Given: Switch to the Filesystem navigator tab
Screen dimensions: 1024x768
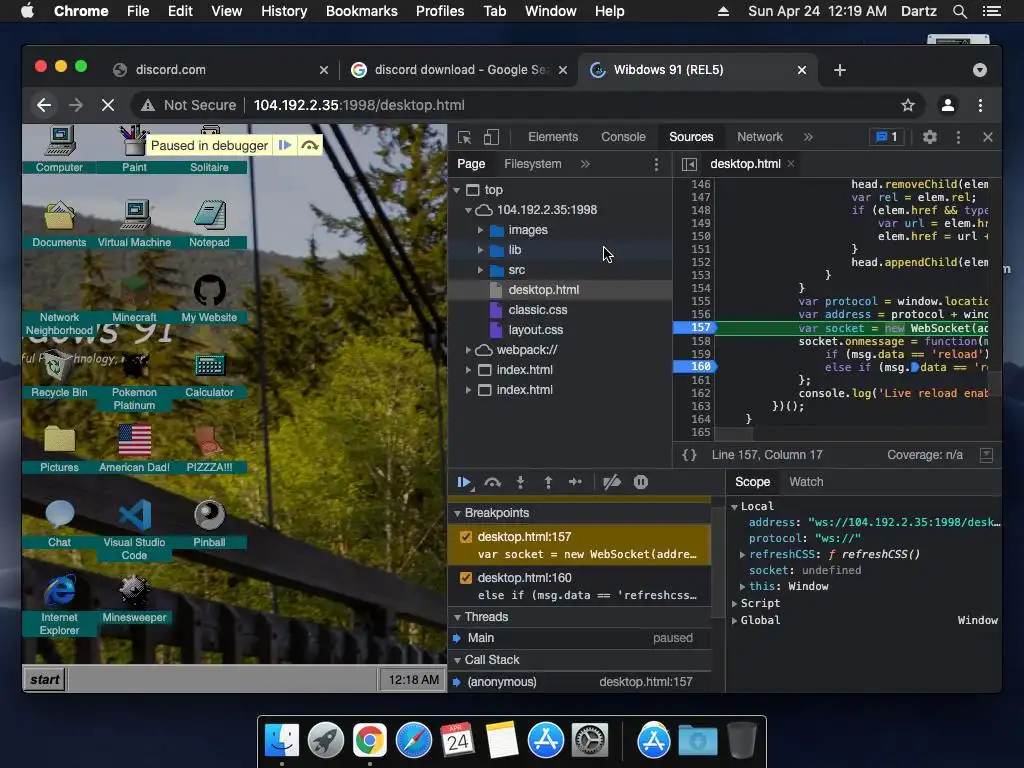Looking at the screenshot, I should [x=532, y=164].
